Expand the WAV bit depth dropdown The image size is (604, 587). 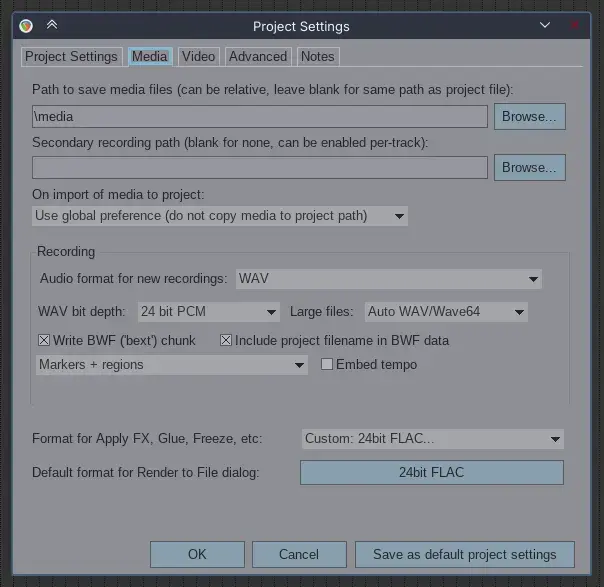[x=208, y=312]
